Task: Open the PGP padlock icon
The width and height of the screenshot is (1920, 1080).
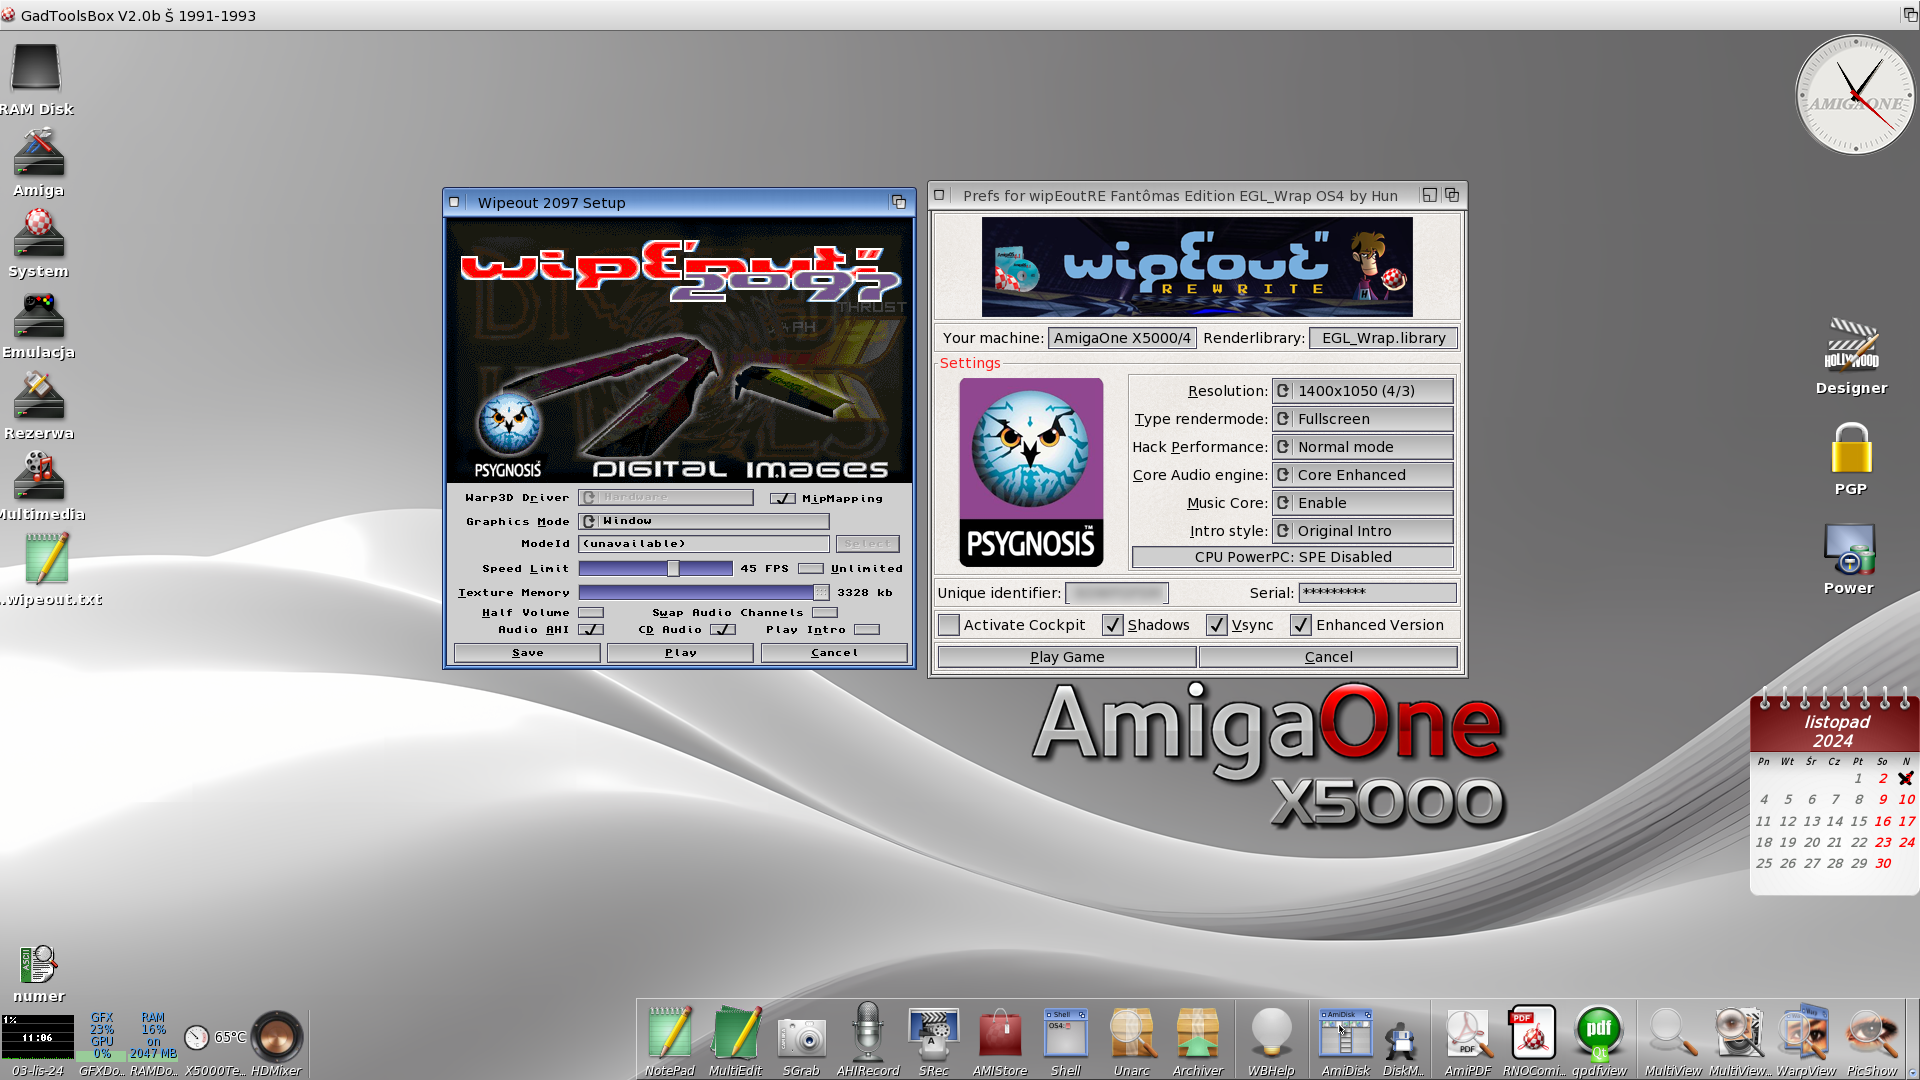Action: tap(1851, 448)
